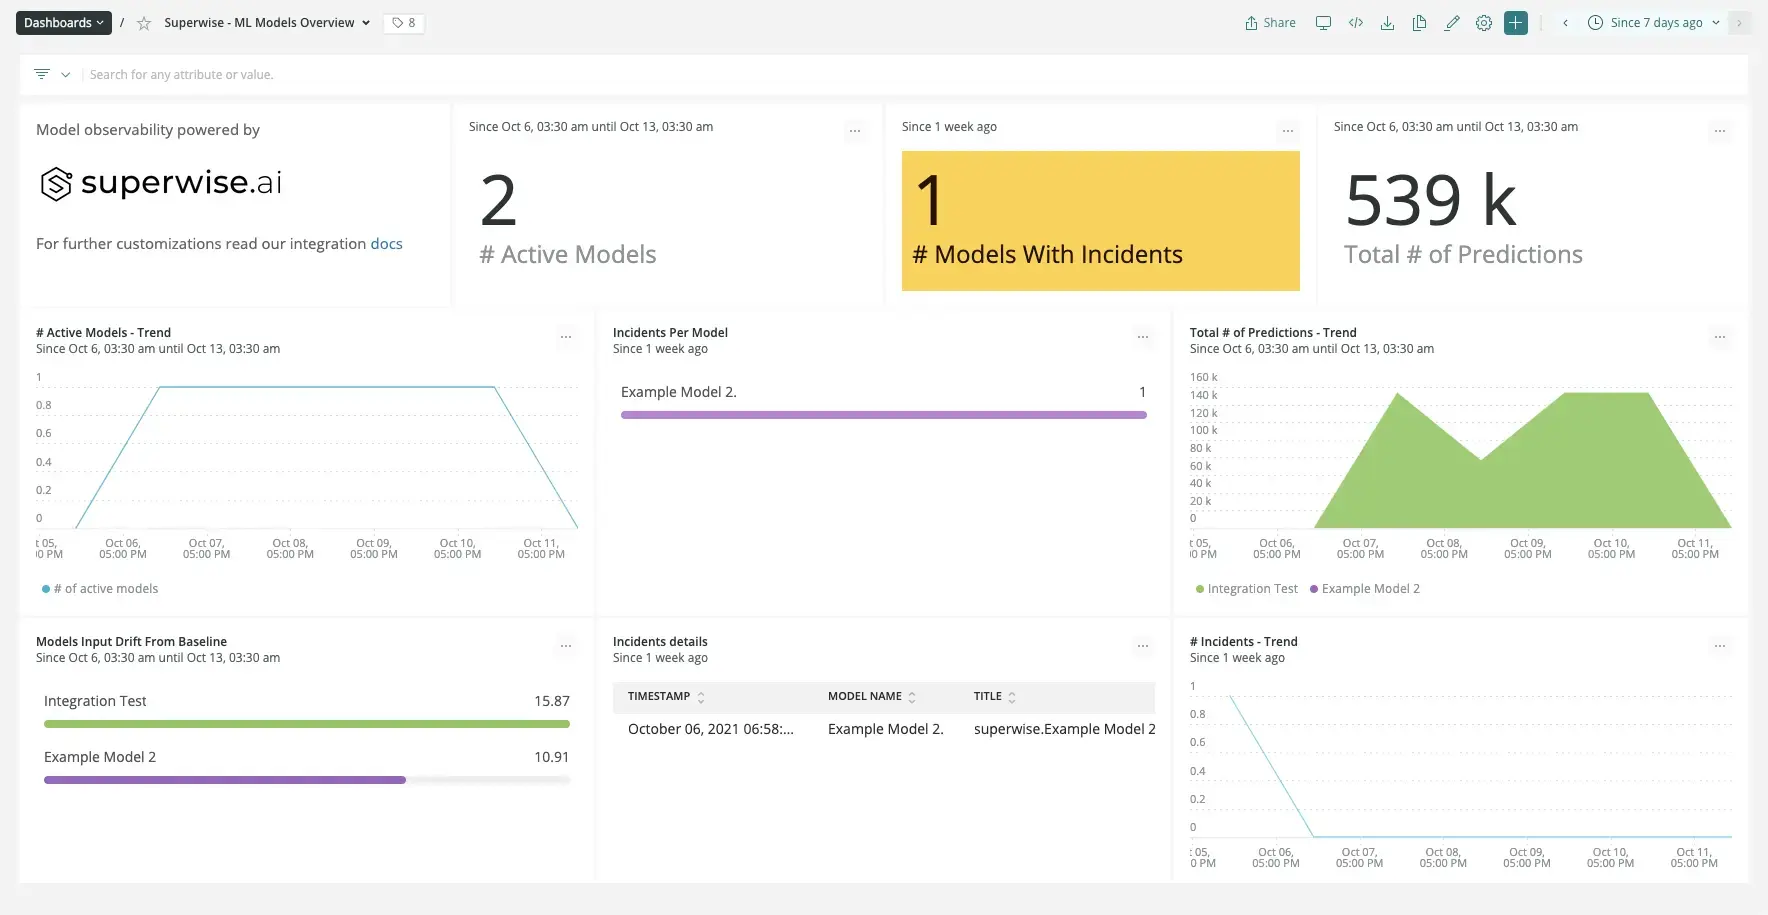The image size is (1768, 915).
Task: Open the tags badge showing 8
Action: 404,23
